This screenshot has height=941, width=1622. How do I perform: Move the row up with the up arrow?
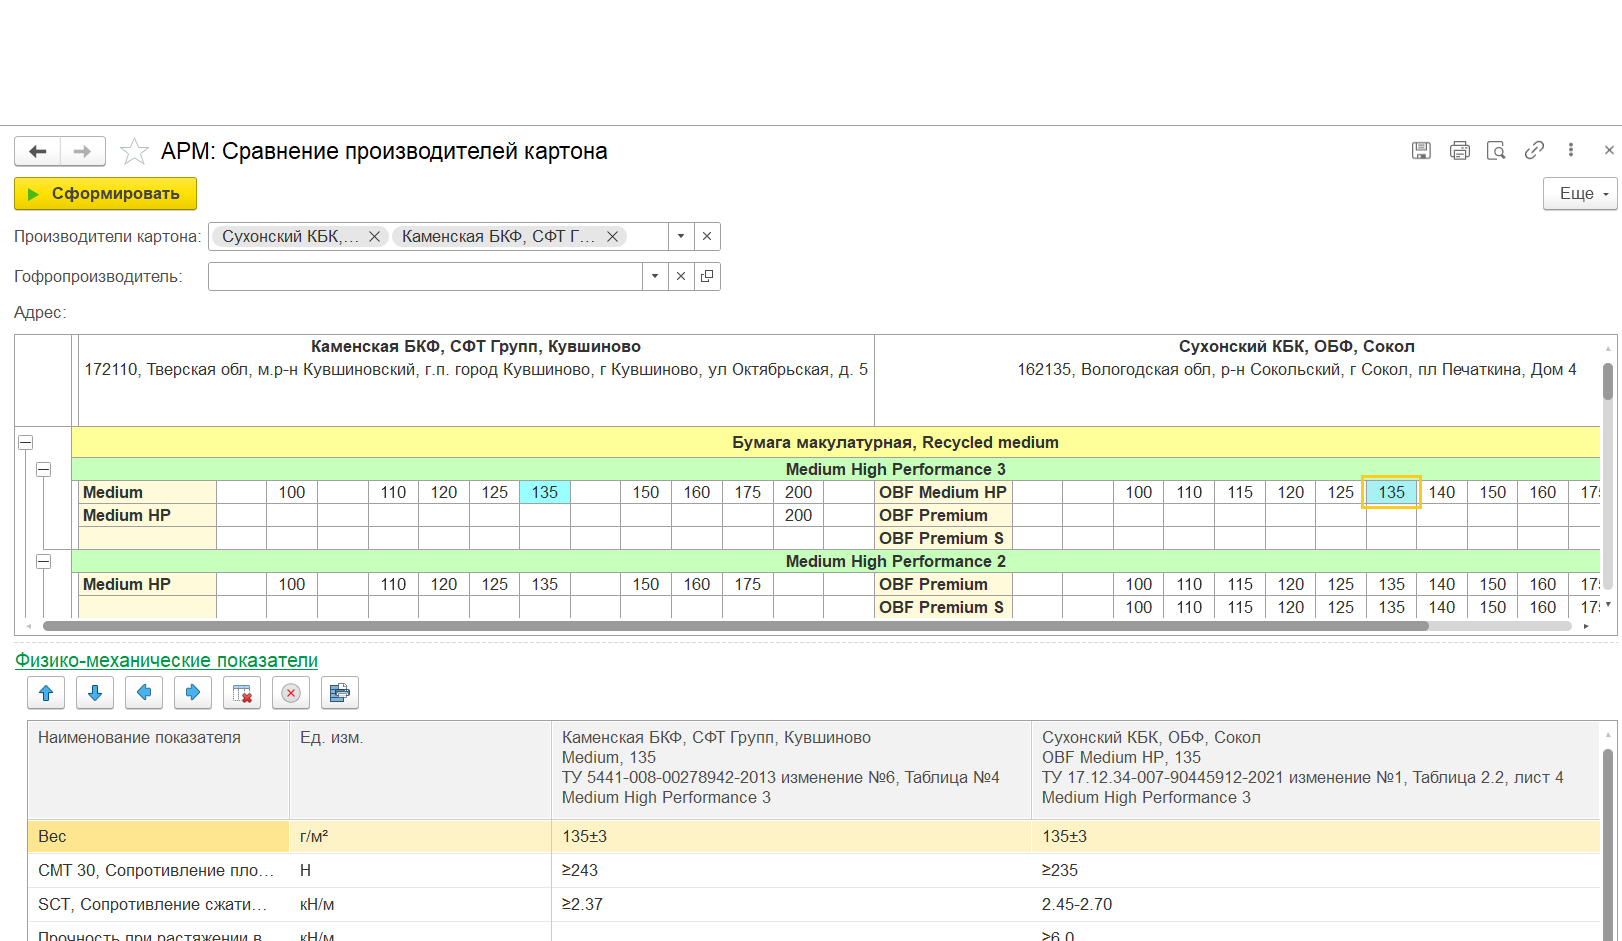46,693
